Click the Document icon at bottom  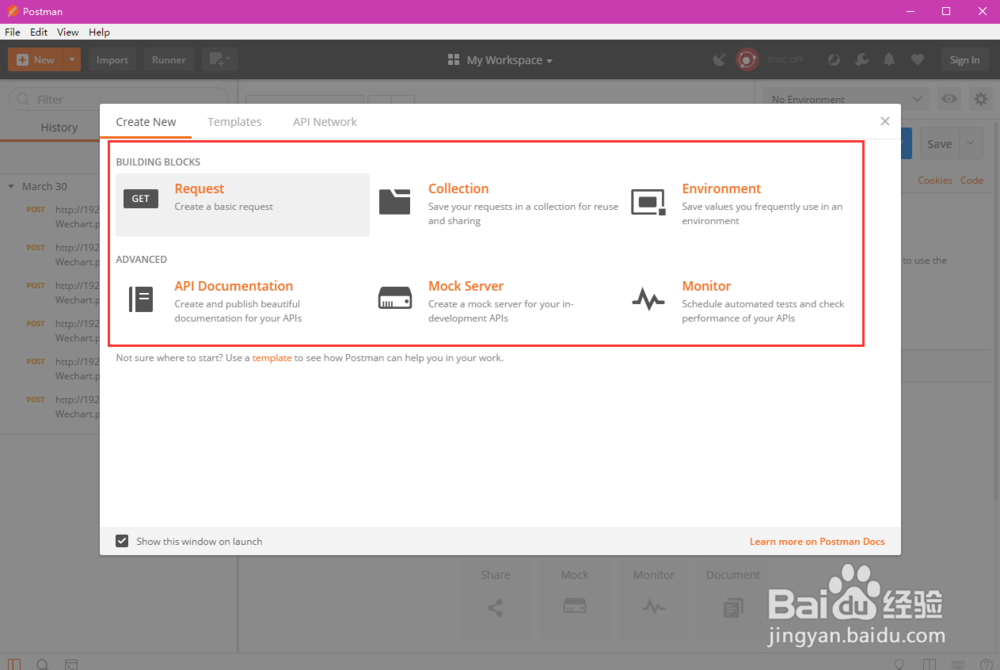point(733,608)
